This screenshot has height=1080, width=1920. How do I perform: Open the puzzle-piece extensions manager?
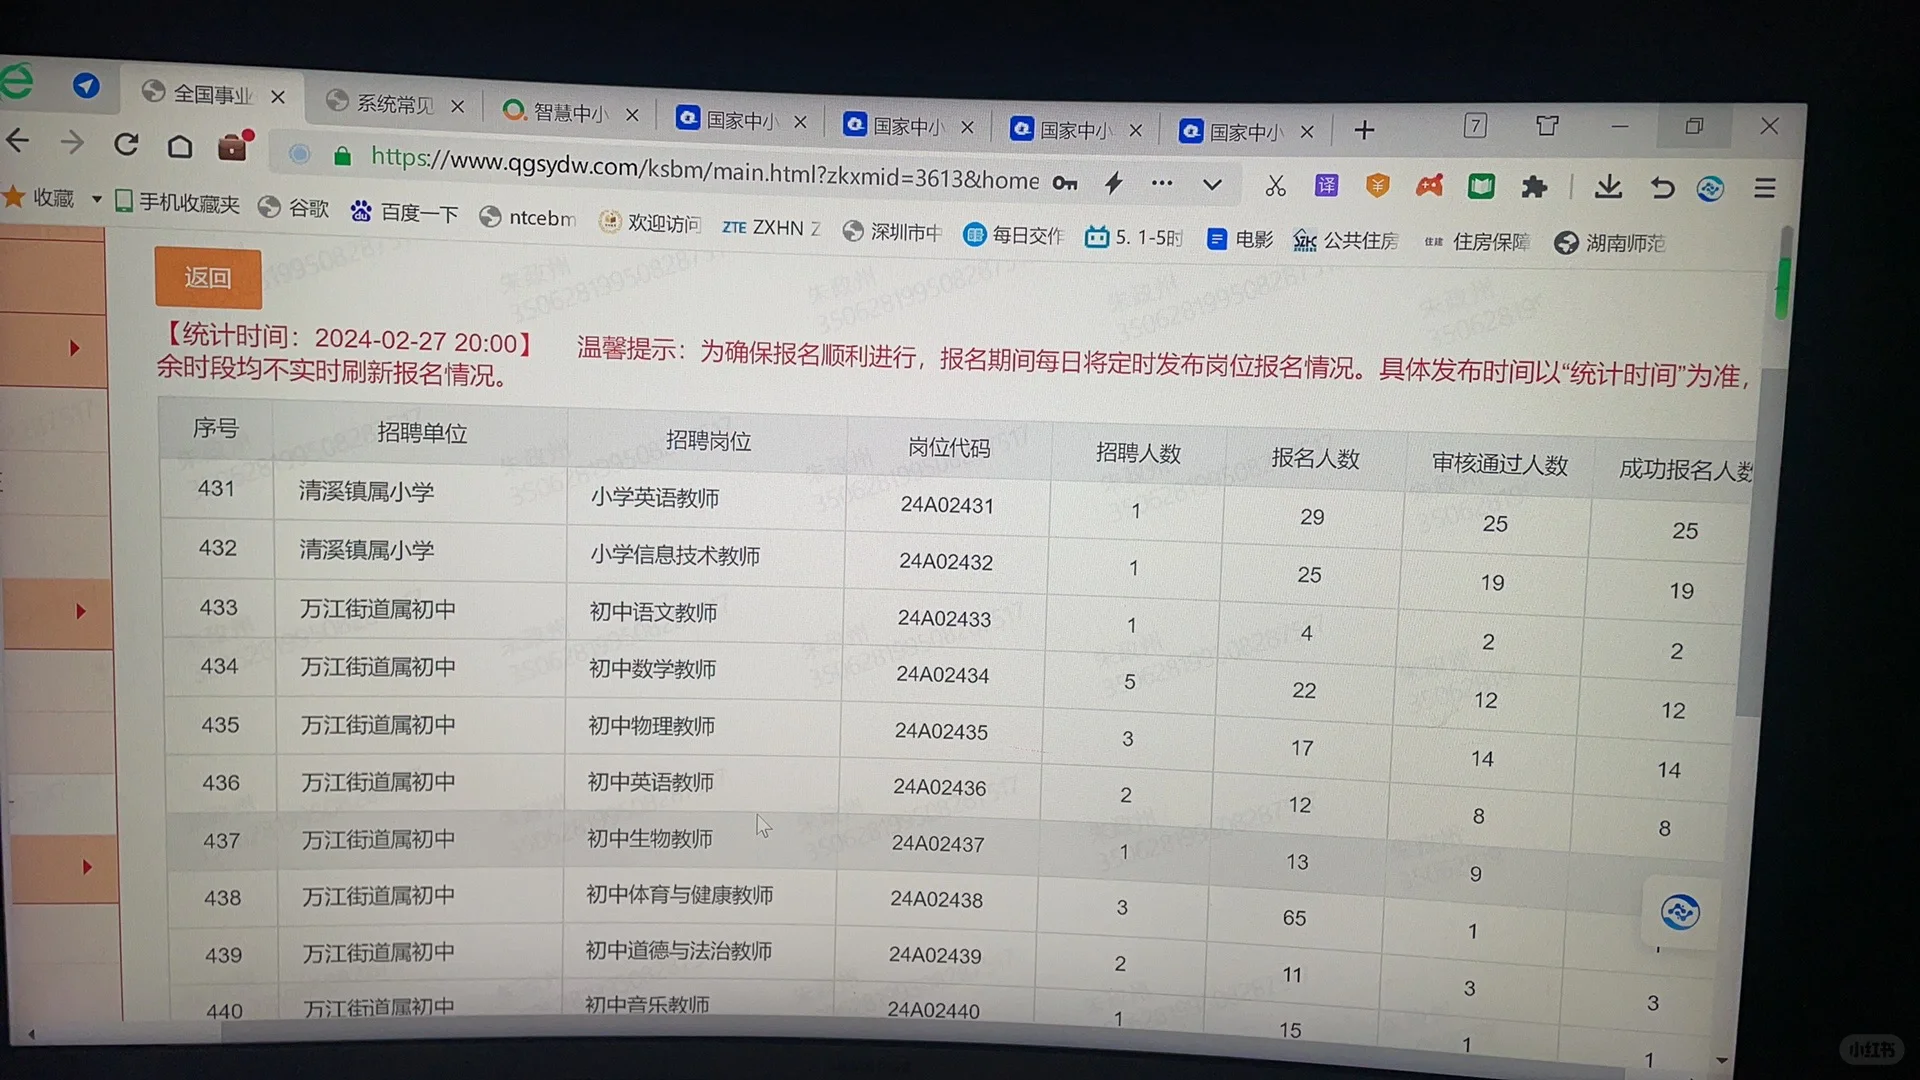pyautogui.click(x=1534, y=187)
